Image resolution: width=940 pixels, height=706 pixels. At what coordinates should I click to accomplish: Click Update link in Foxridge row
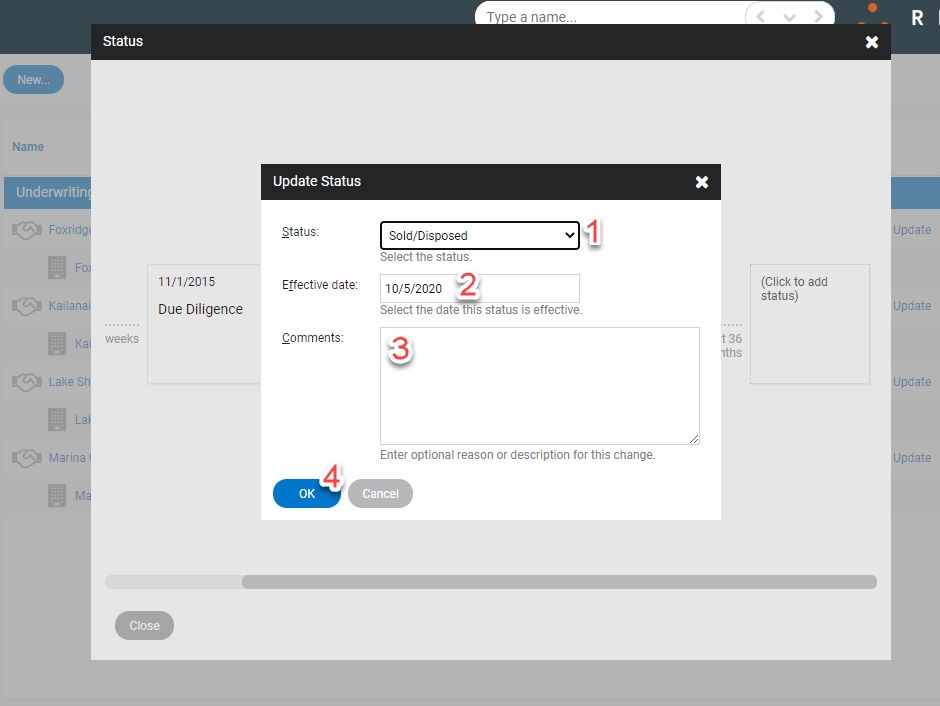912,230
